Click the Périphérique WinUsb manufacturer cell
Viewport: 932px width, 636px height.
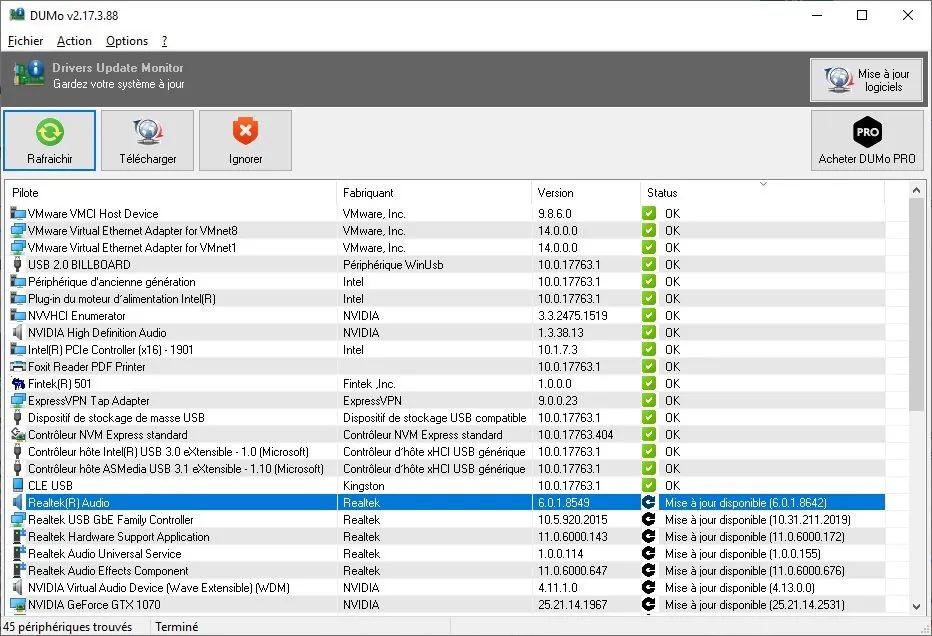(x=393, y=265)
